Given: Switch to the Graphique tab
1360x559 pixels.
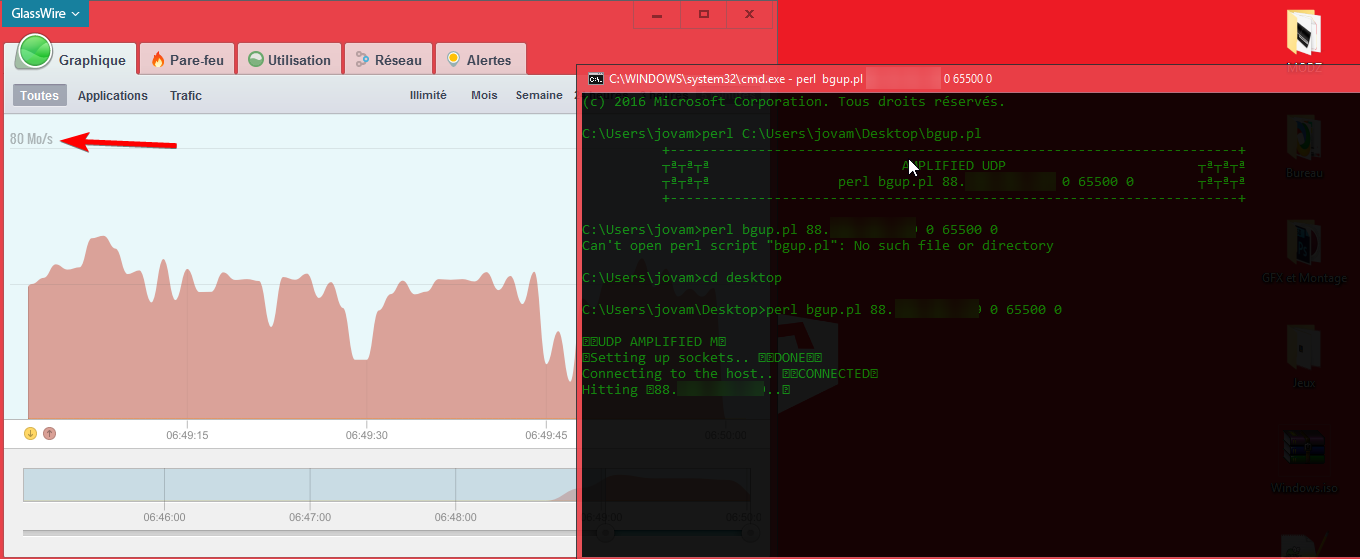Looking at the screenshot, I should 70,58.
